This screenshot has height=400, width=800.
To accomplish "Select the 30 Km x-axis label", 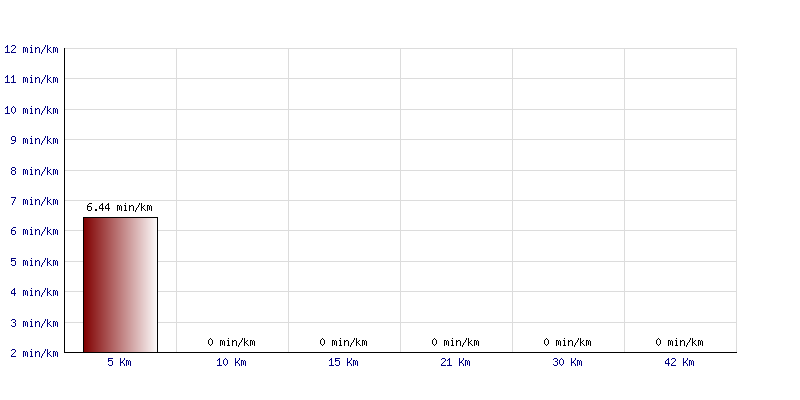I will coord(567,362).
